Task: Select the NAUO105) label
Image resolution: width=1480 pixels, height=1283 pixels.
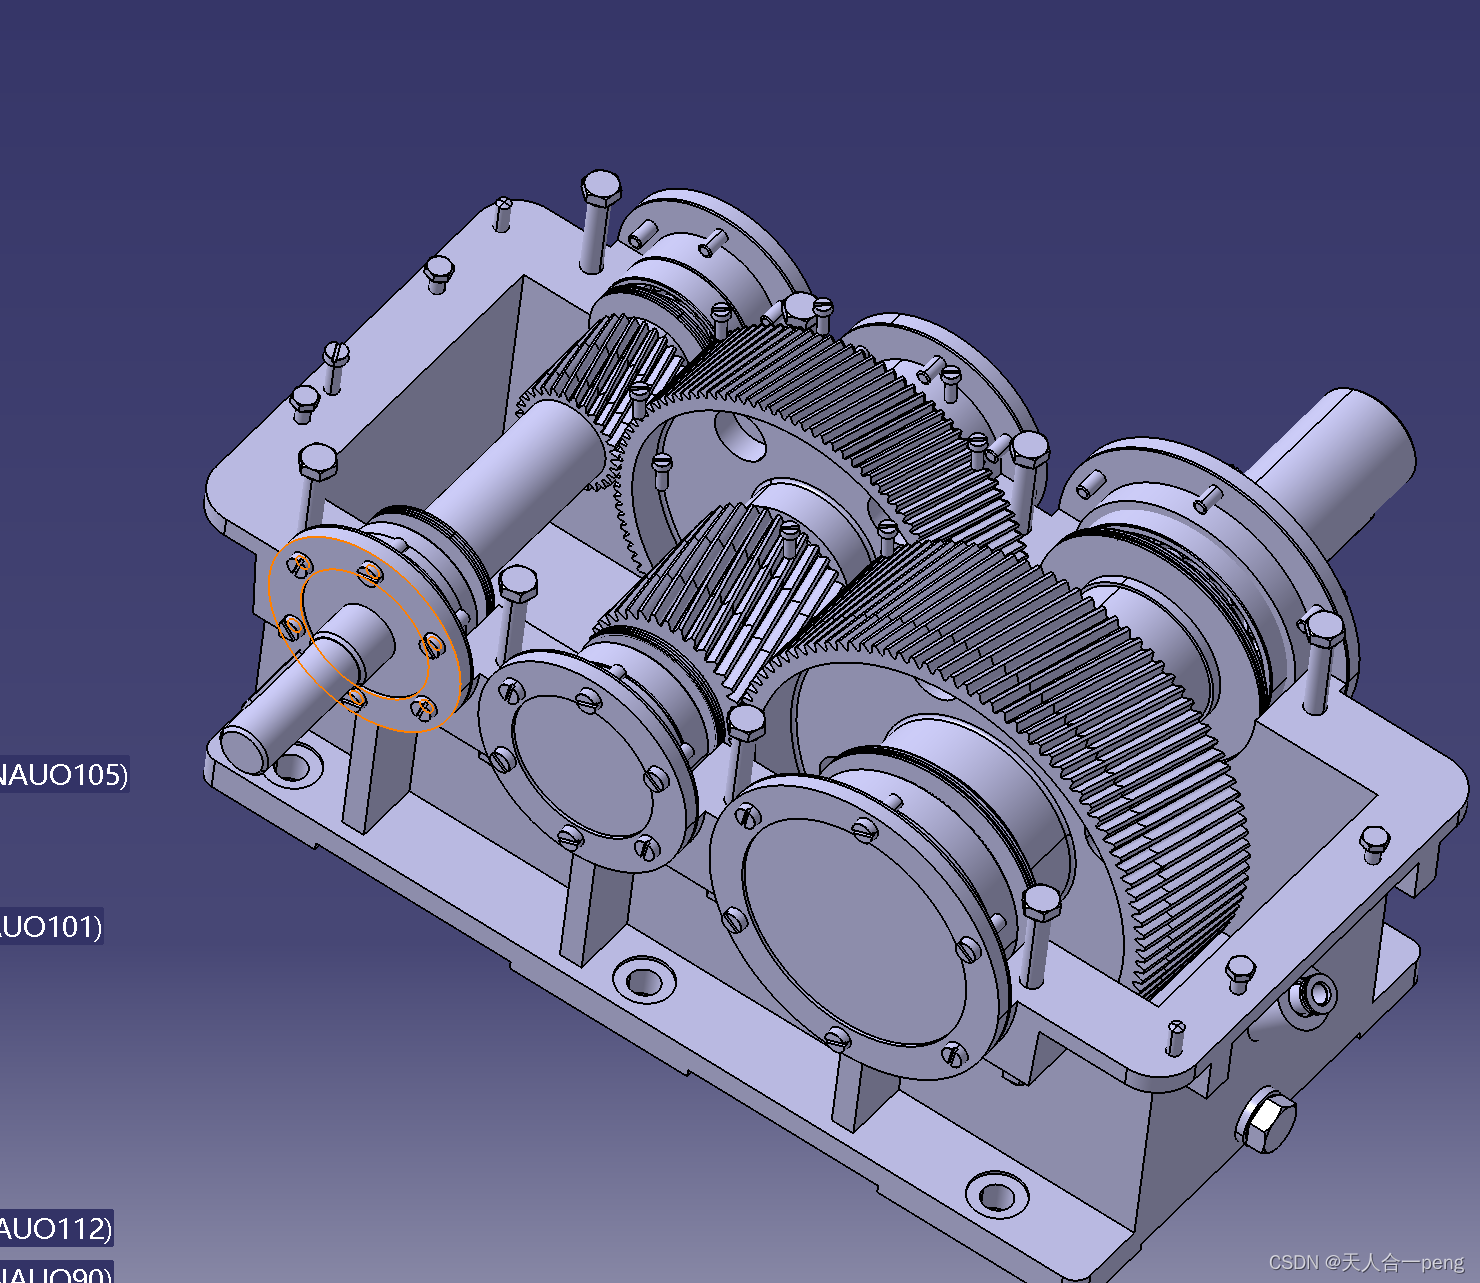Action: [64, 774]
